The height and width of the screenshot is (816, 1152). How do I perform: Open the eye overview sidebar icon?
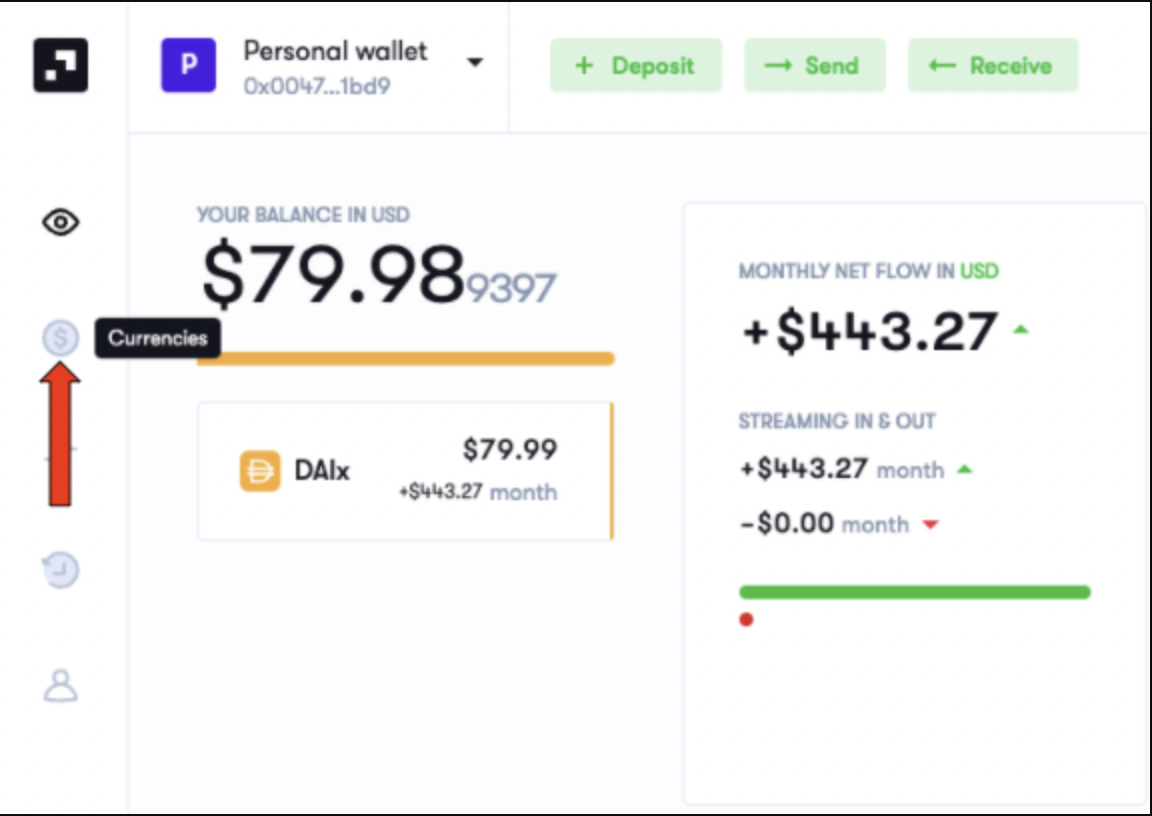click(60, 222)
